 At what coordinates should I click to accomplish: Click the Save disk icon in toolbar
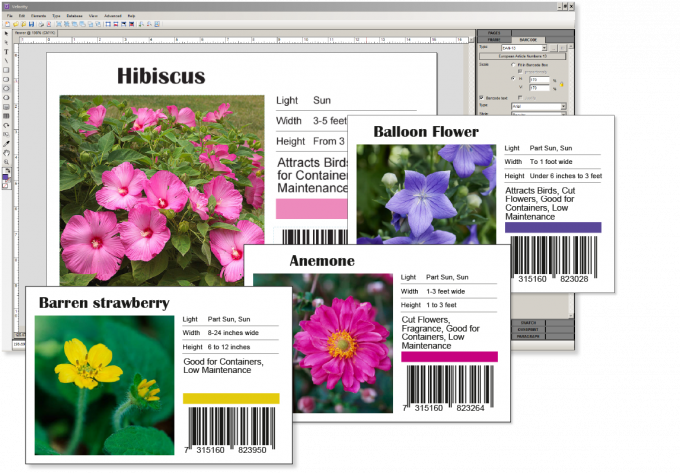click(x=33, y=24)
